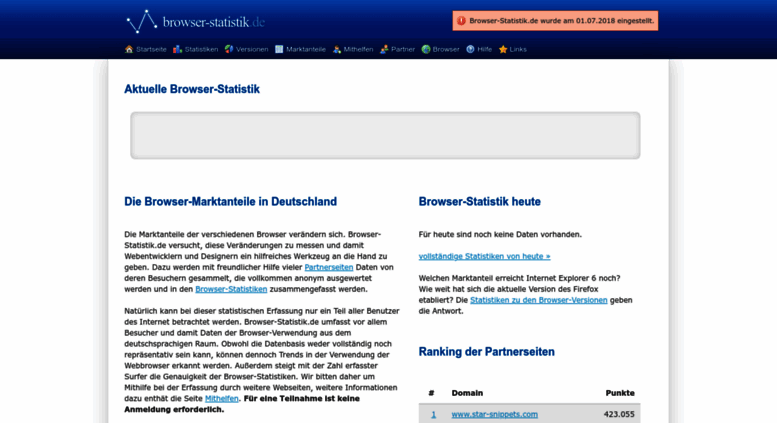Follow the Browser-Statistiken link in text

(x=231, y=289)
